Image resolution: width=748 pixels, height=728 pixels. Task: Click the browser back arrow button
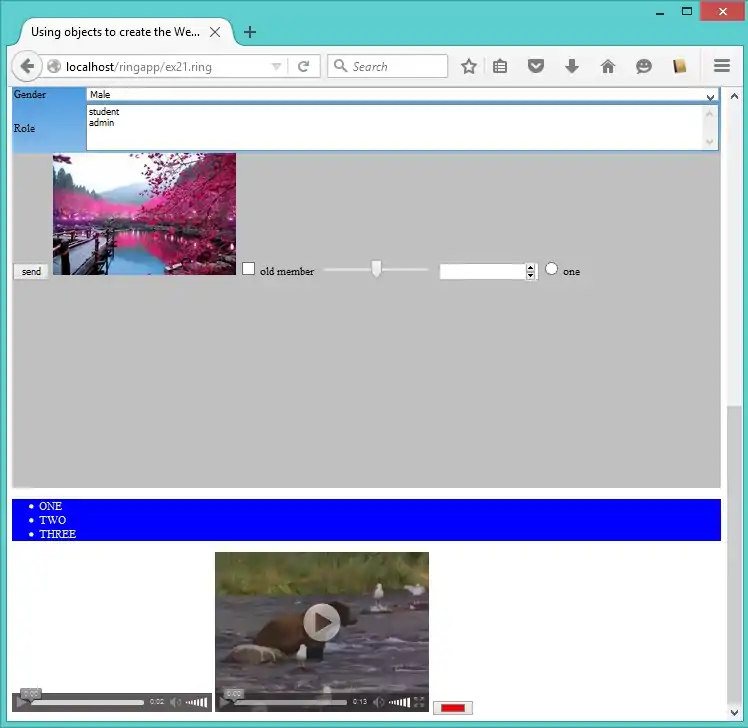[27, 67]
